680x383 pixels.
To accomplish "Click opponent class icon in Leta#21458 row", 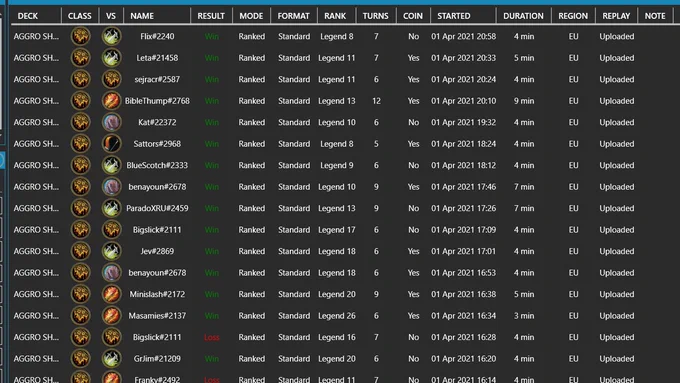I will (x=111, y=58).
